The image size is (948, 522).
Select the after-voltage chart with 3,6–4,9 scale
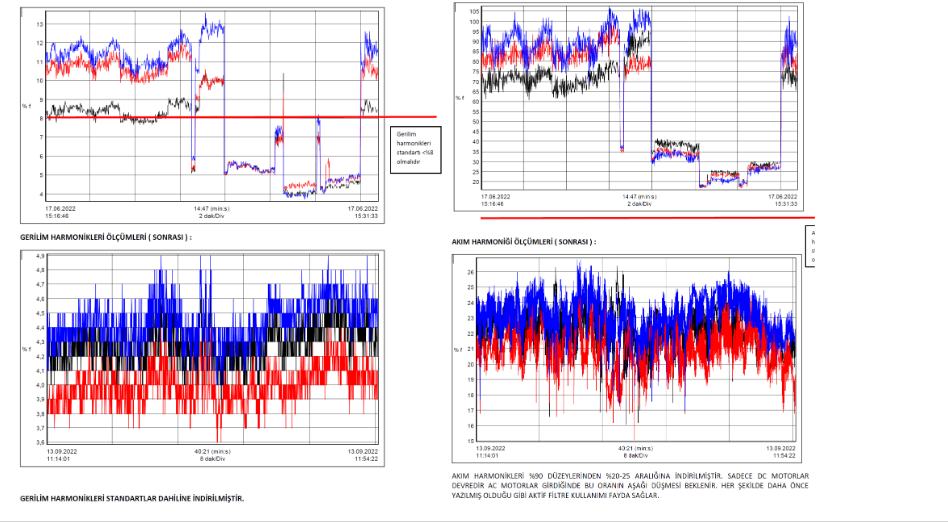(203, 358)
